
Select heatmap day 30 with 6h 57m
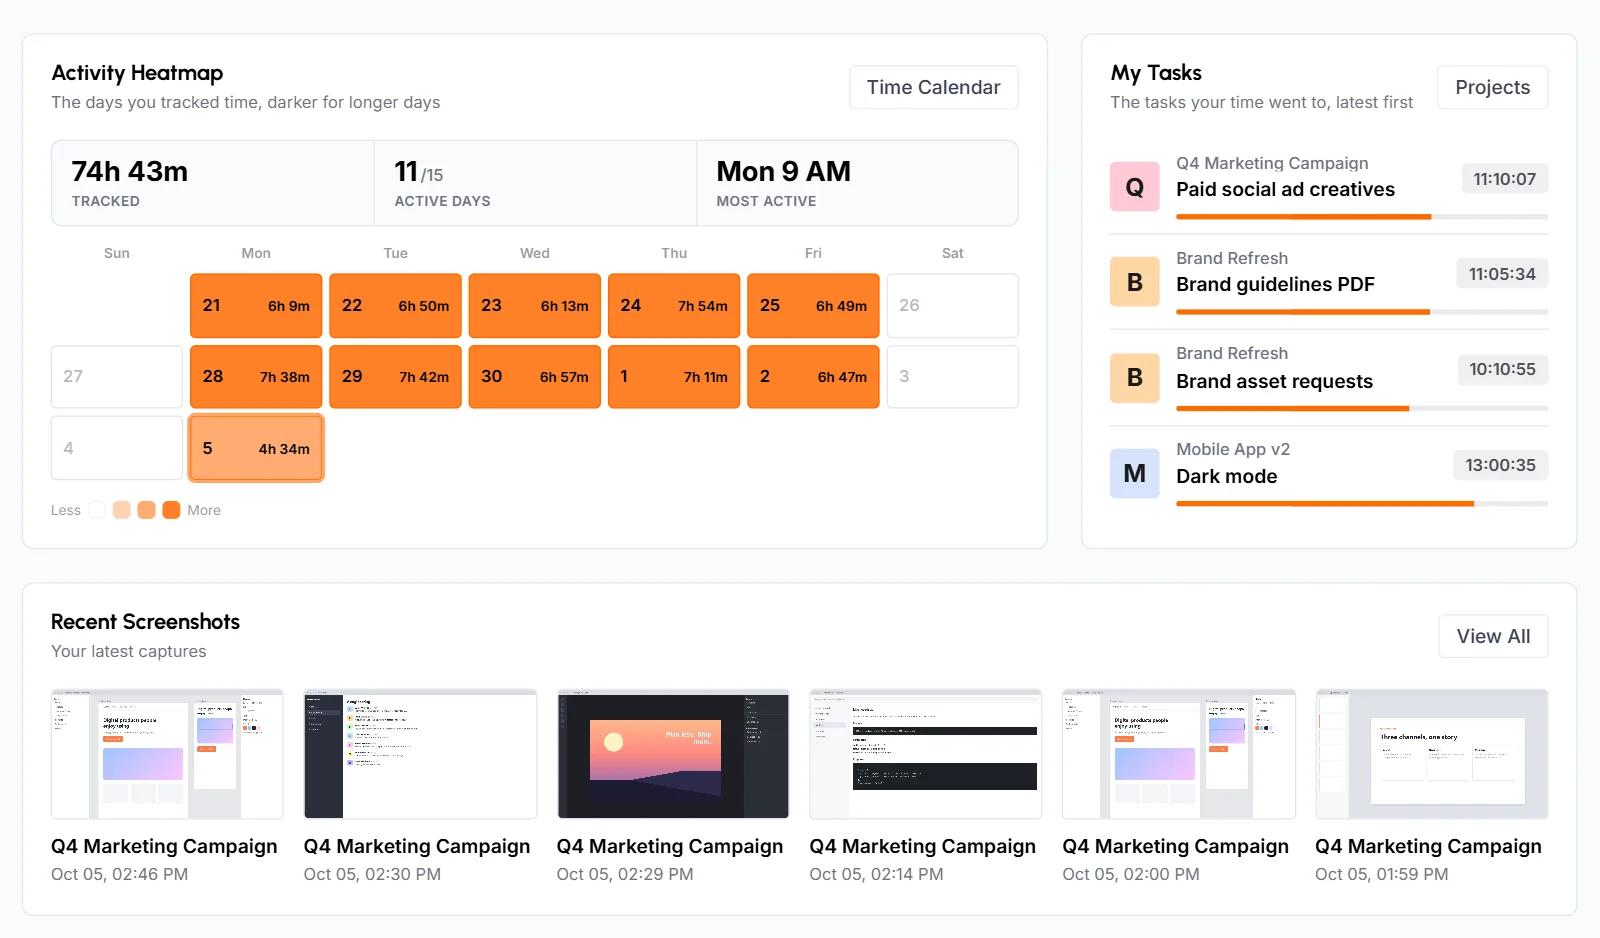point(535,377)
